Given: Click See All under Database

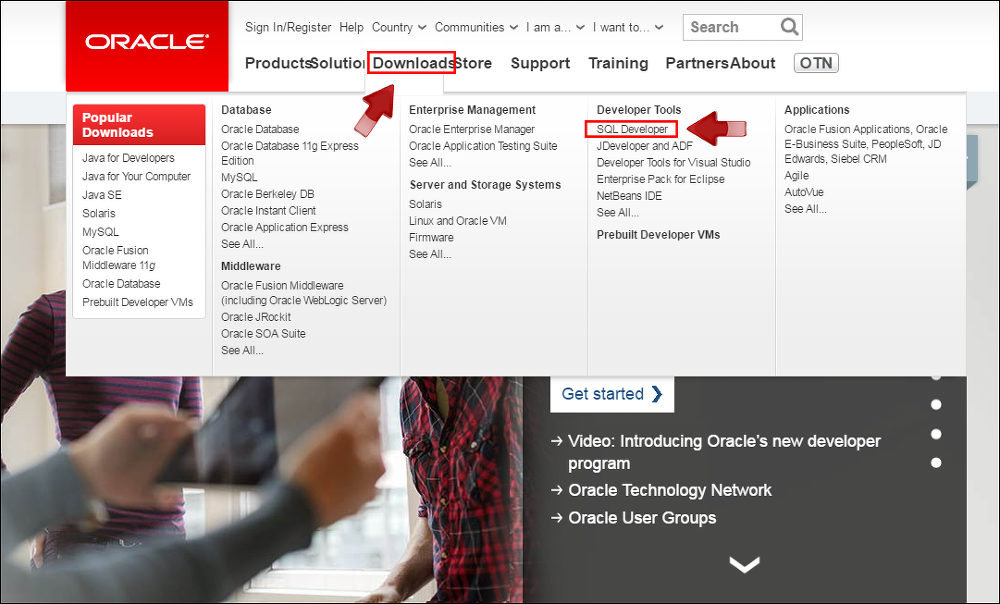Looking at the screenshot, I should click(242, 244).
